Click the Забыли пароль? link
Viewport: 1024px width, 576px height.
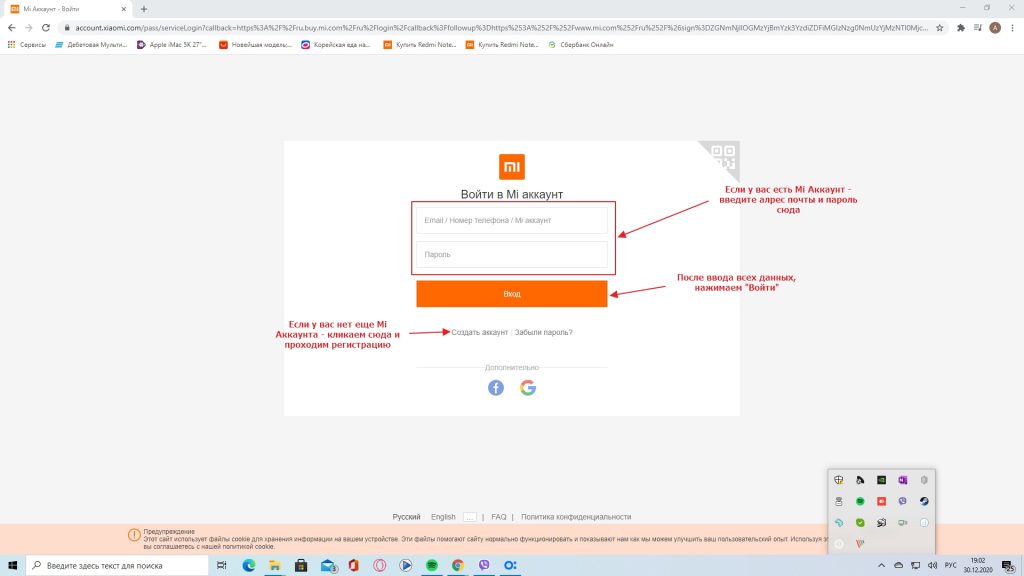pyautogui.click(x=544, y=332)
